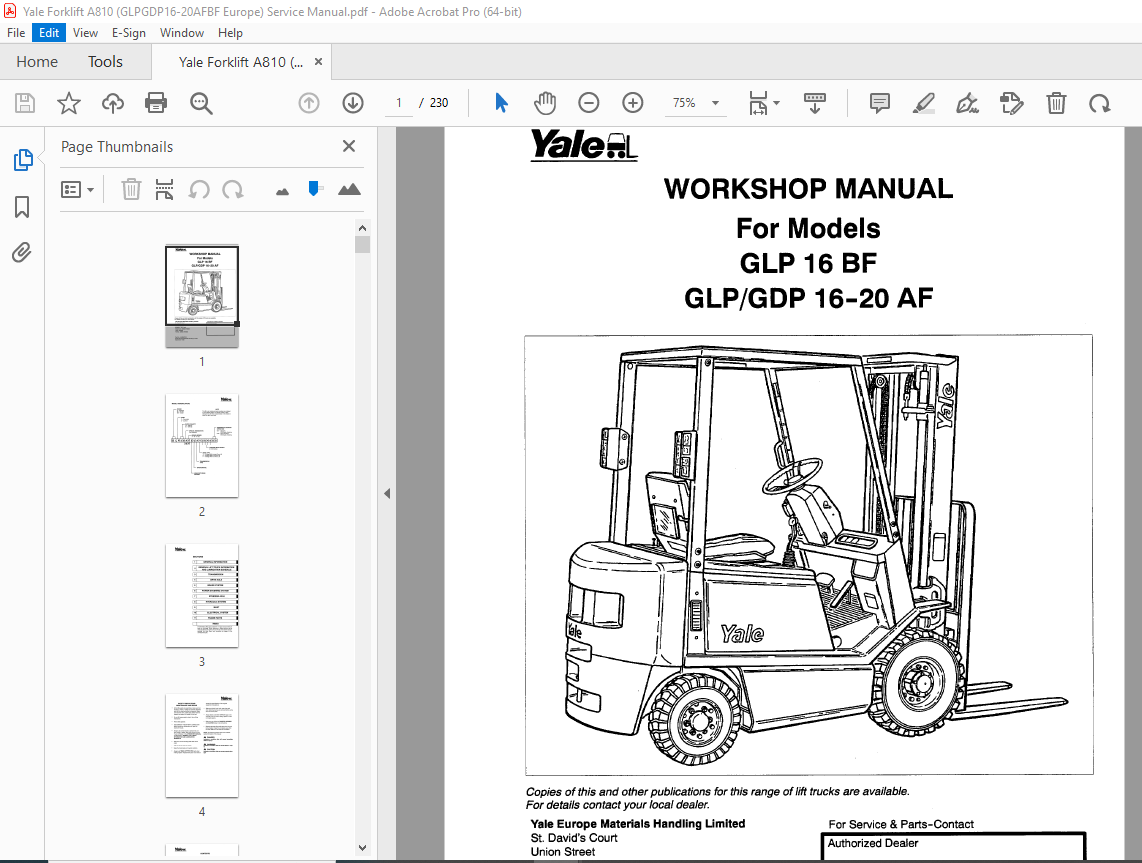Viewport: 1142px width, 863px height.
Task: Go to previous page arrow
Action: coord(309,103)
